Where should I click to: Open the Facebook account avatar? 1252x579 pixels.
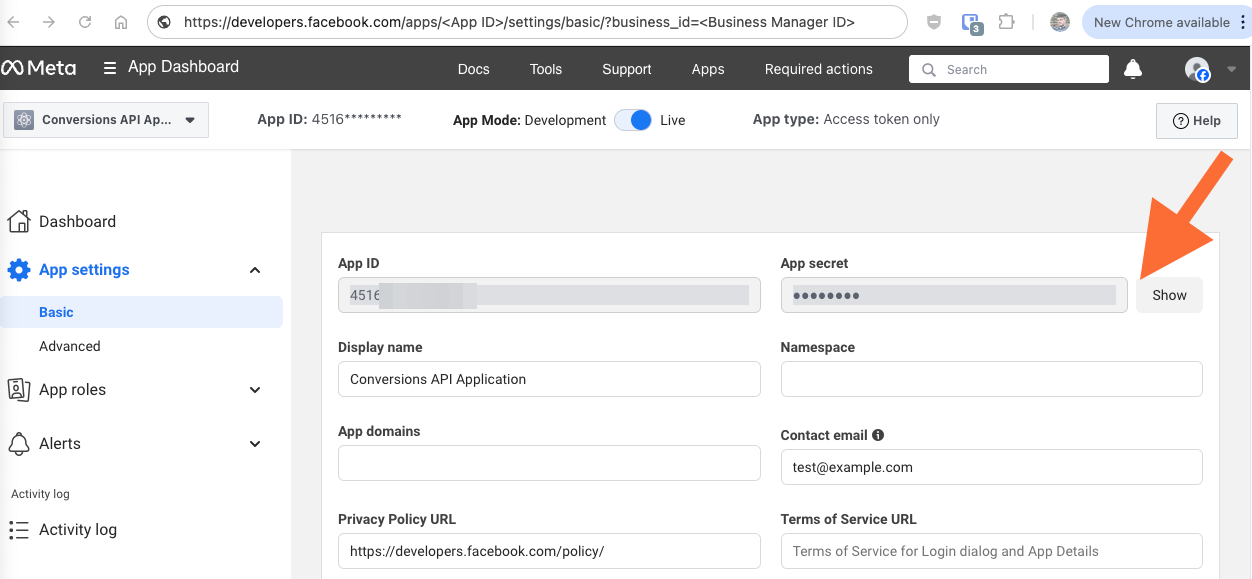coord(1197,69)
